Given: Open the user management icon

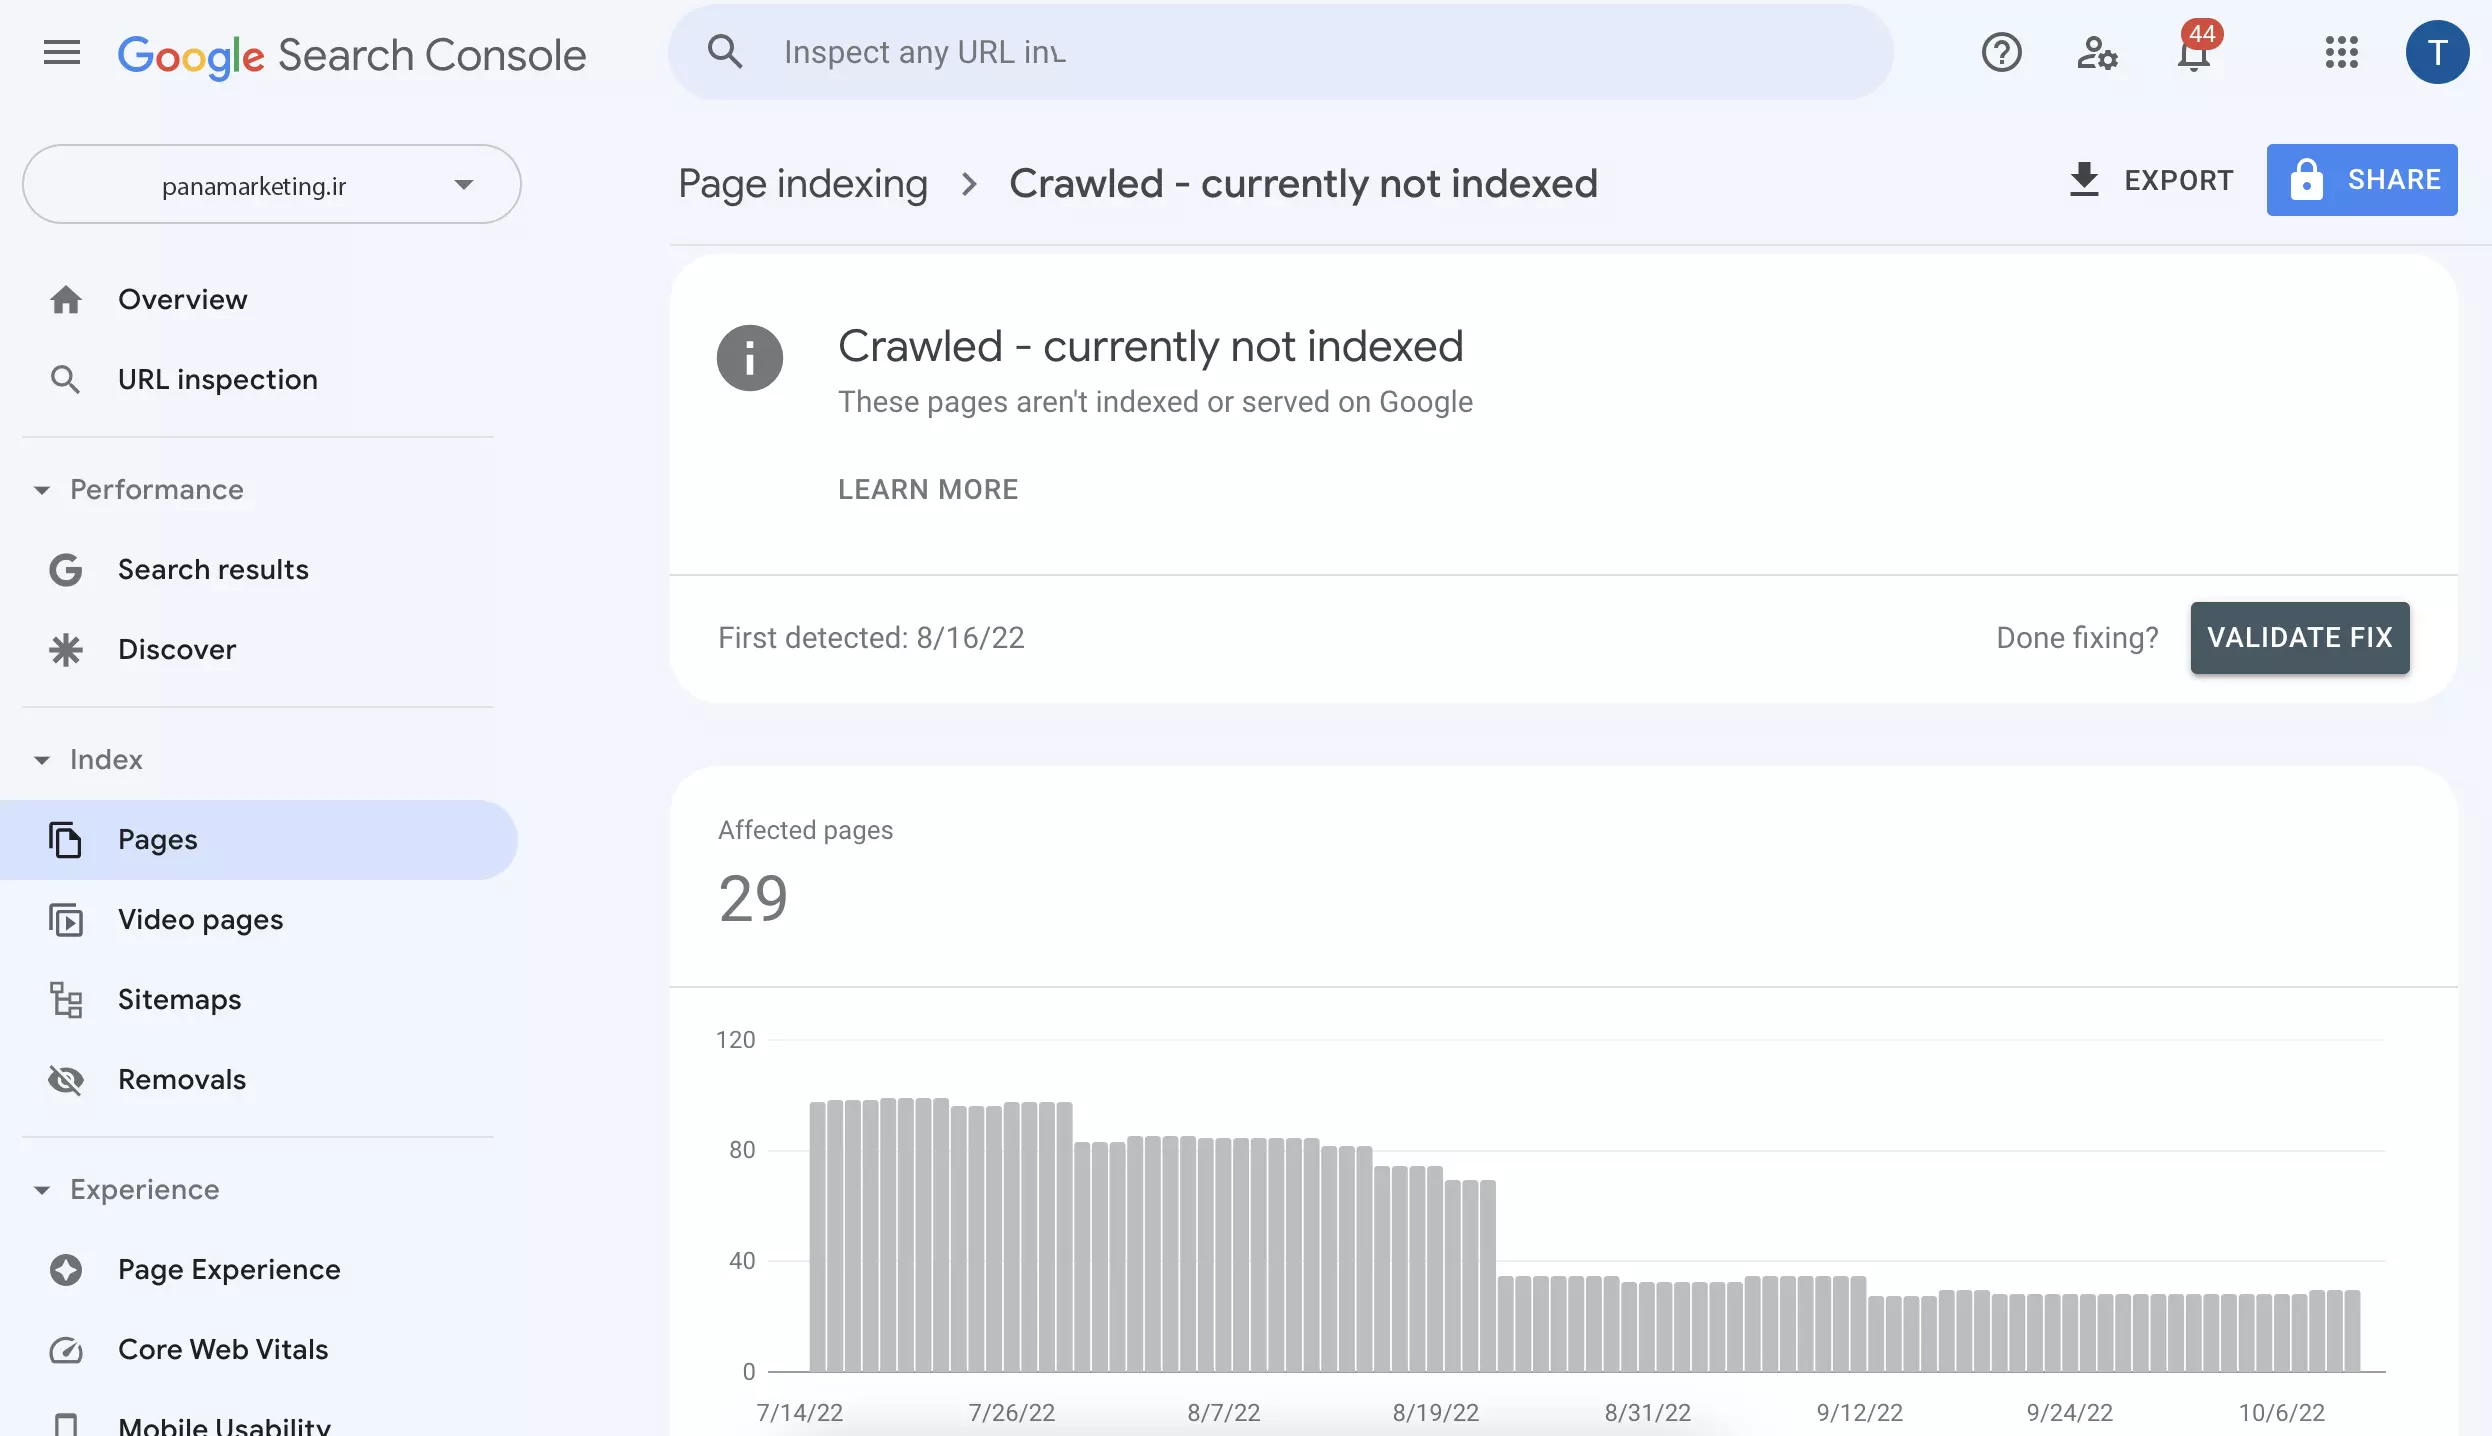Looking at the screenshot, I should tap(2097, 51).
